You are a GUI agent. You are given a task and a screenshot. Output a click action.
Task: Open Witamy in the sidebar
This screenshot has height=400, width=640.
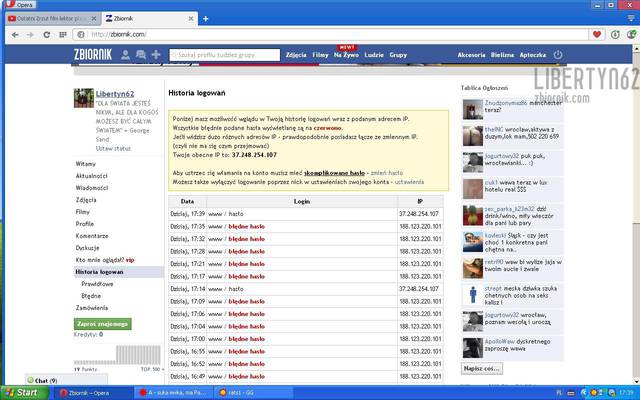coord(86,164)
